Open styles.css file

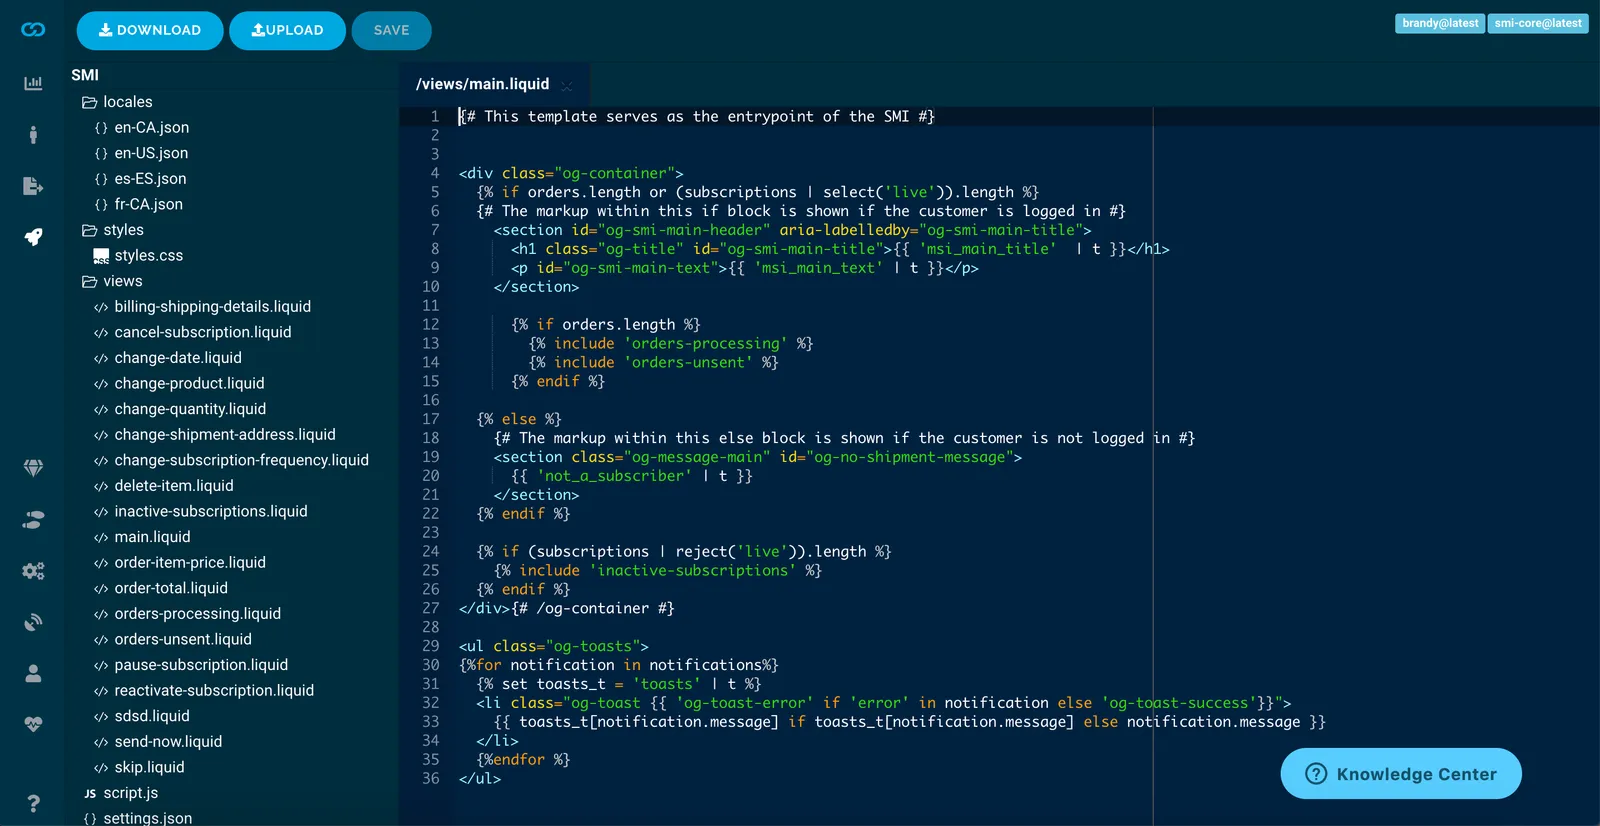pyautogui.click(x=138, y=256)
